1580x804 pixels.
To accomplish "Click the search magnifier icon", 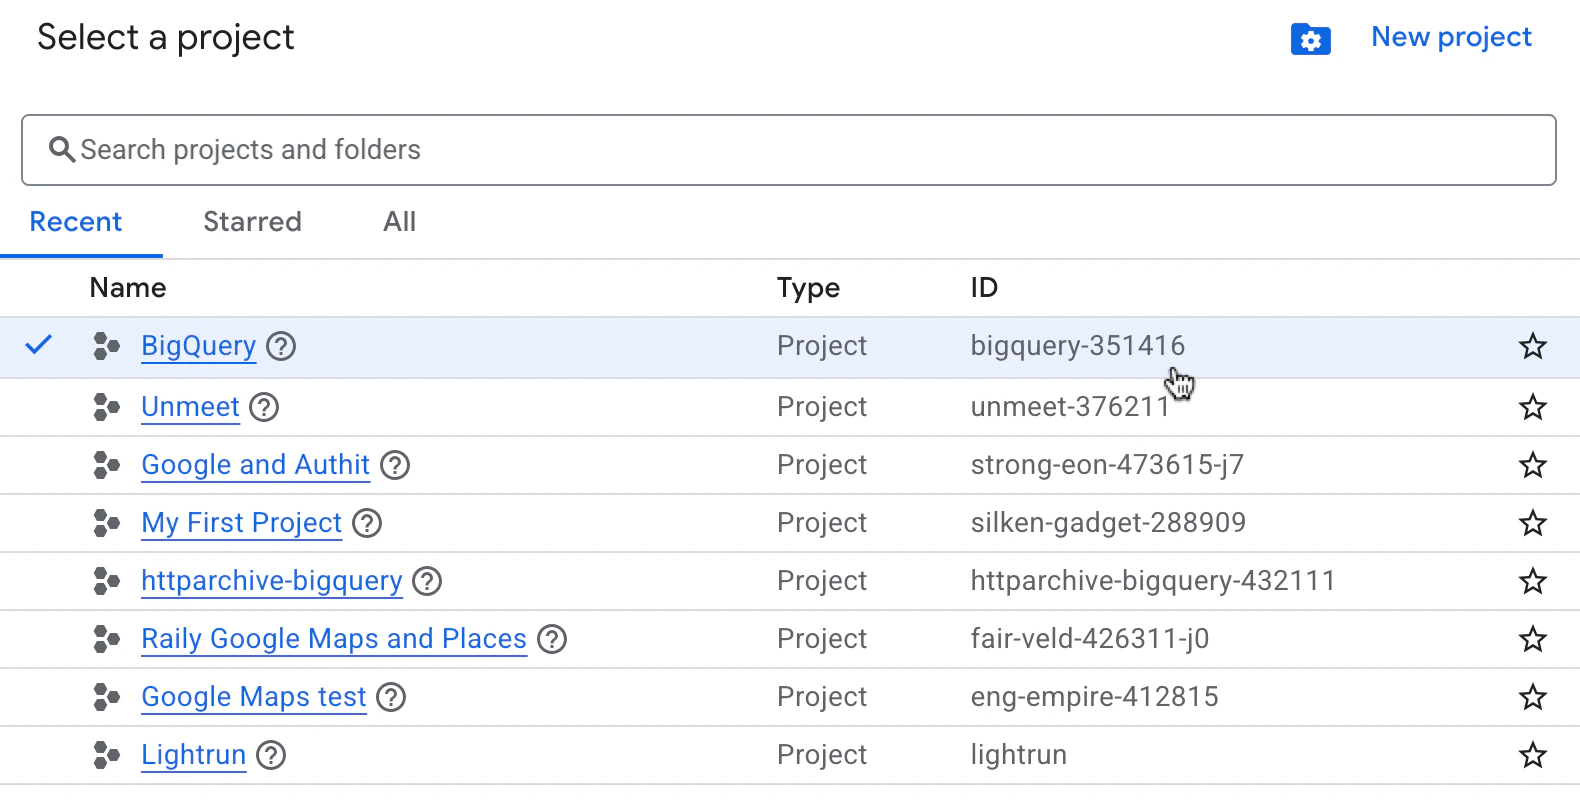I will click(x=62, y=149).
